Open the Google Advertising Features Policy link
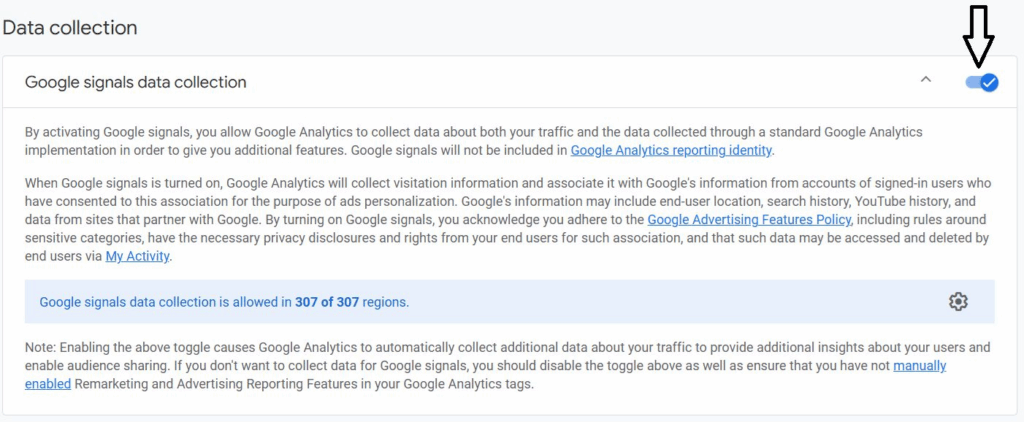1024x422 pixels. tap(749, 219)
